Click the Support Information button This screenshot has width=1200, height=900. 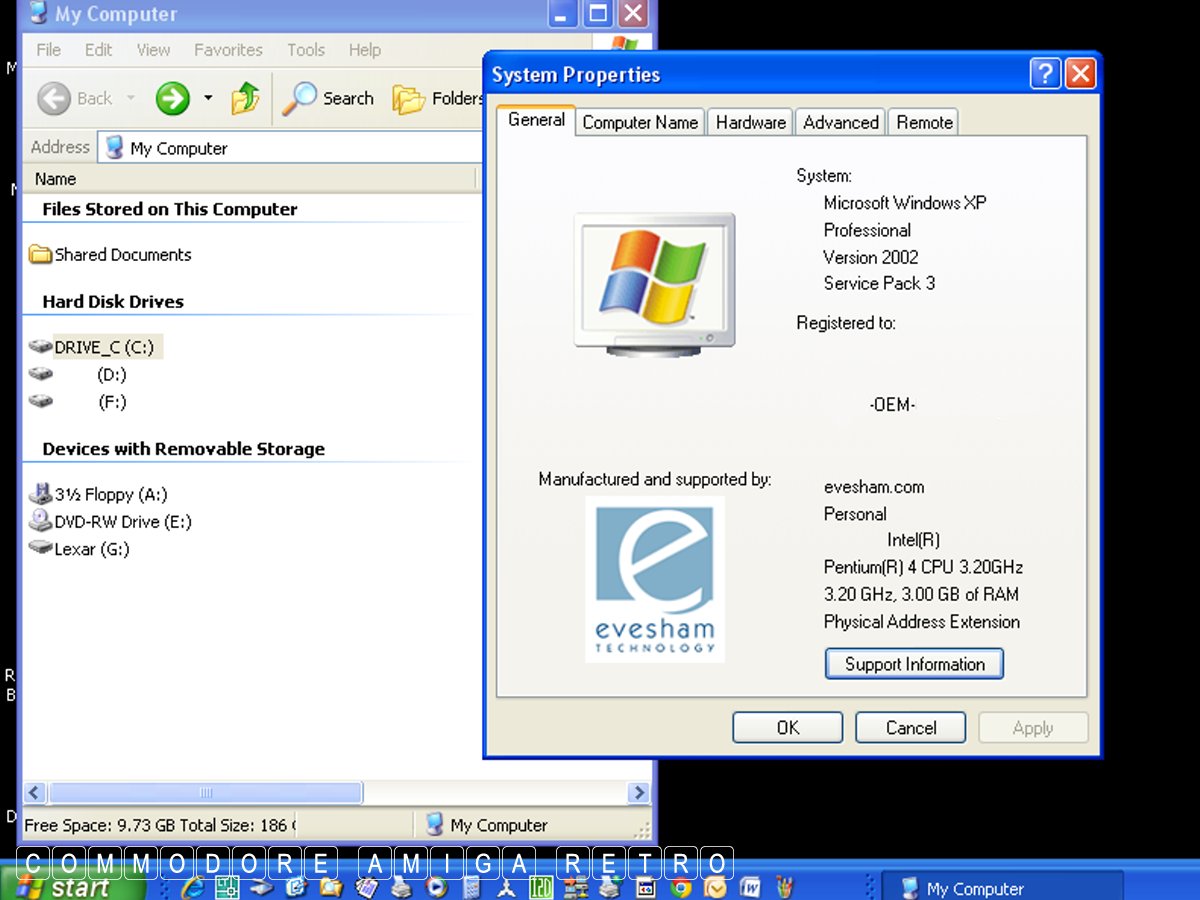pos(914,664)
